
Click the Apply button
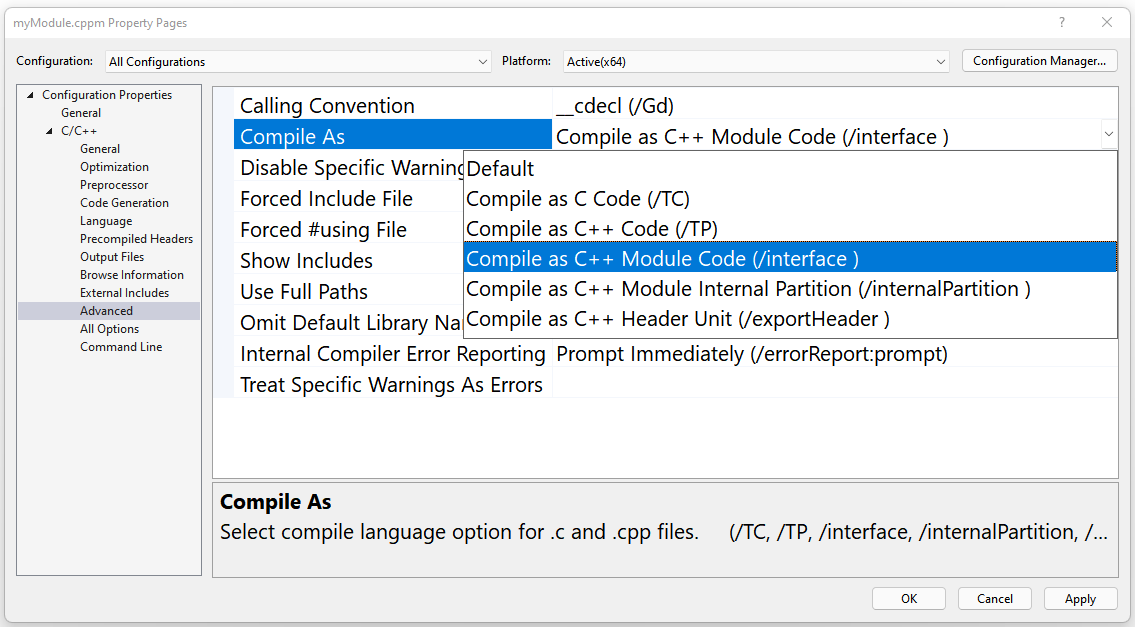[1080, 598]
